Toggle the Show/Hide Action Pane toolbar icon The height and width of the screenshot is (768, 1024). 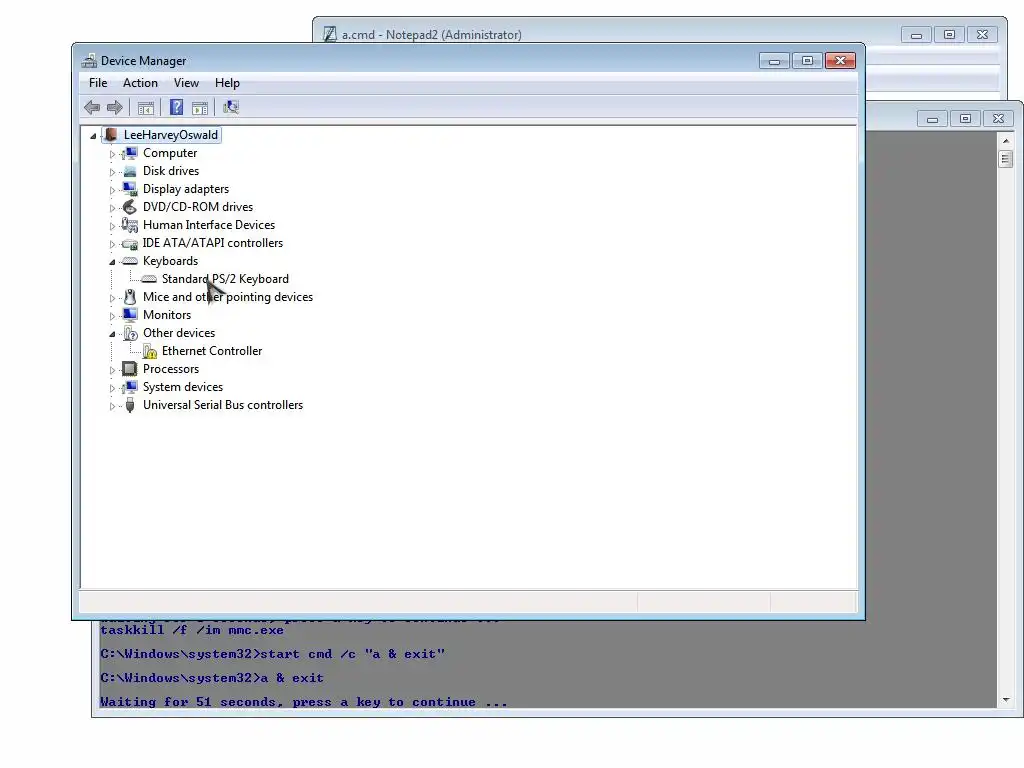coord(200,108)
